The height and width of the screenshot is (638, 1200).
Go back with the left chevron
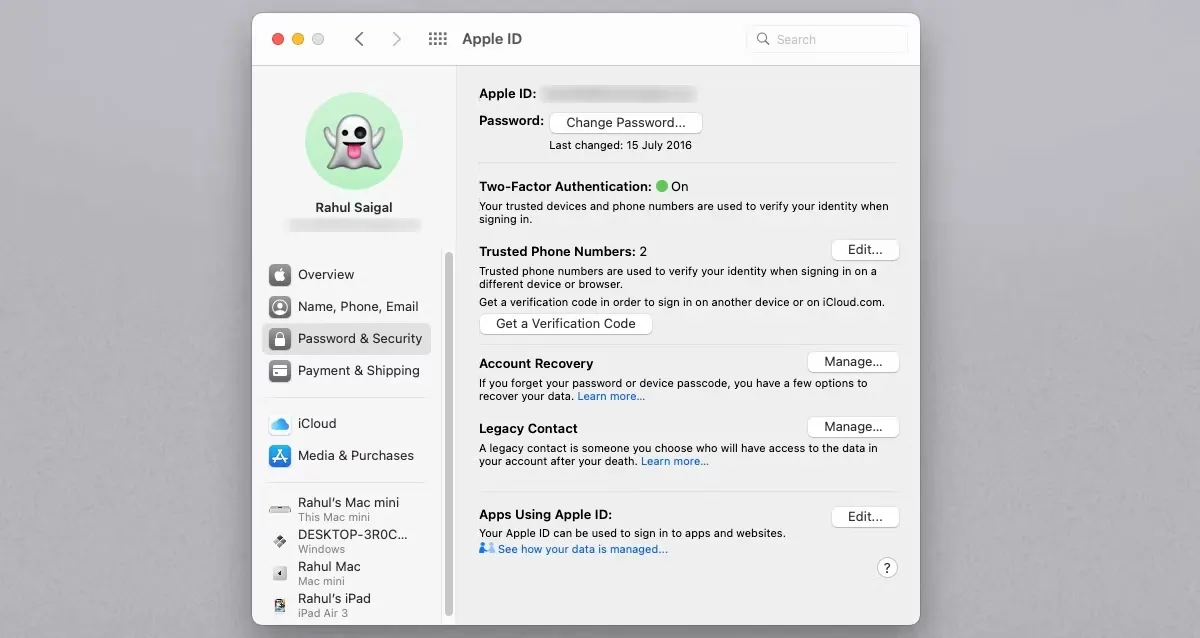(x=359, y=39)
